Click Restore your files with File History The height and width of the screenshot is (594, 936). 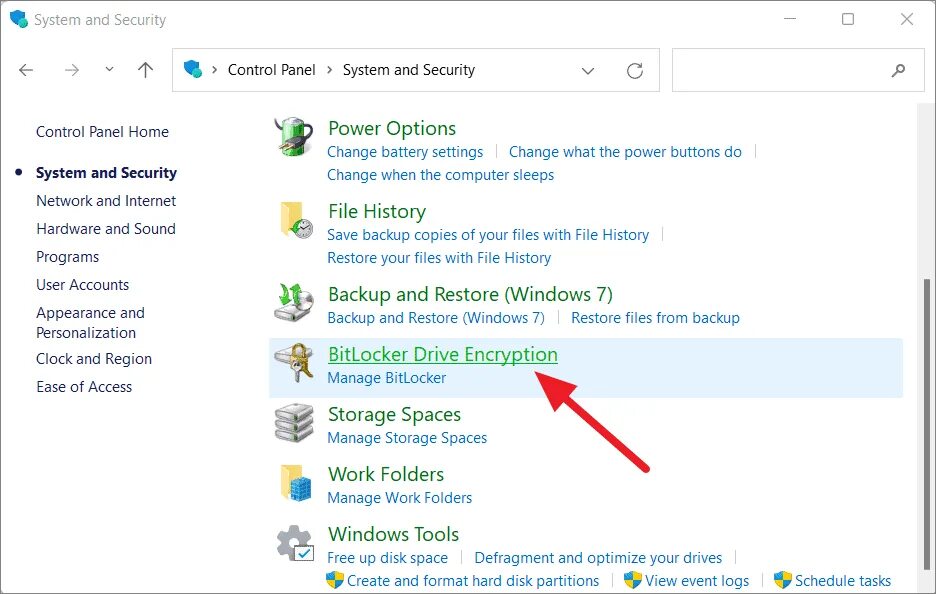click(x=439, y=258)
